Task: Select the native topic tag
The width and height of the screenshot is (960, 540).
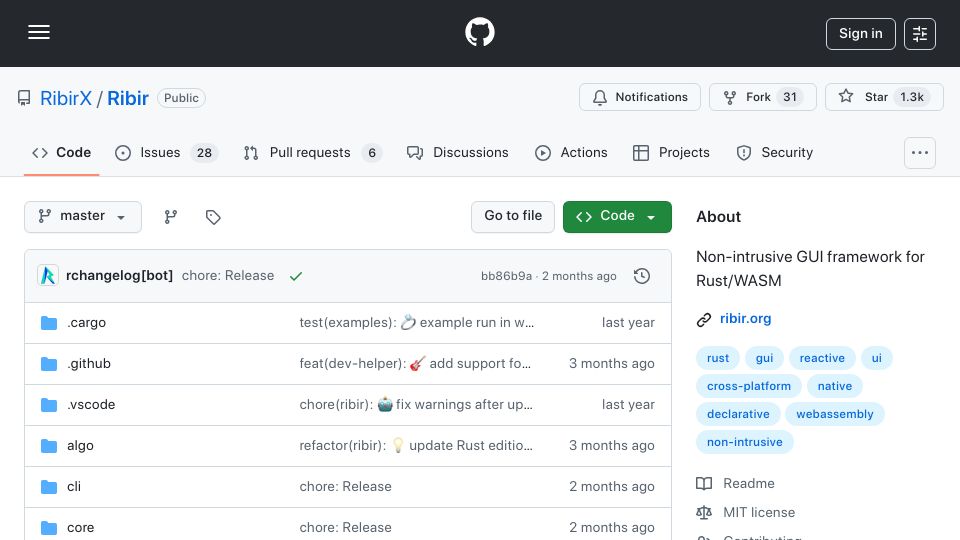Action: point(834,386)
